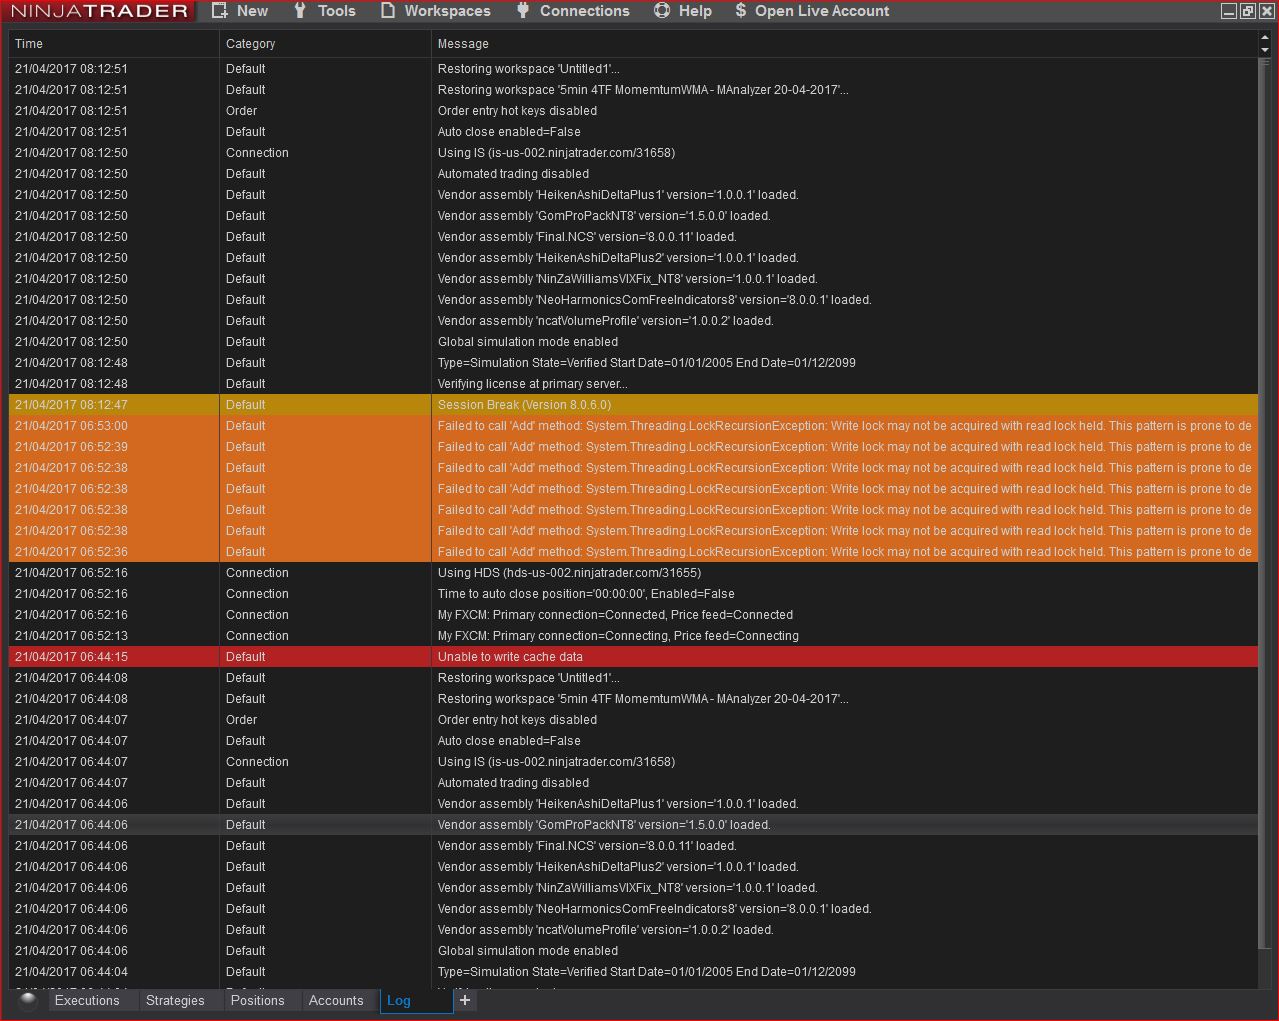Click the timestamp 21/04/2017 06:52:36

point(71,552)
